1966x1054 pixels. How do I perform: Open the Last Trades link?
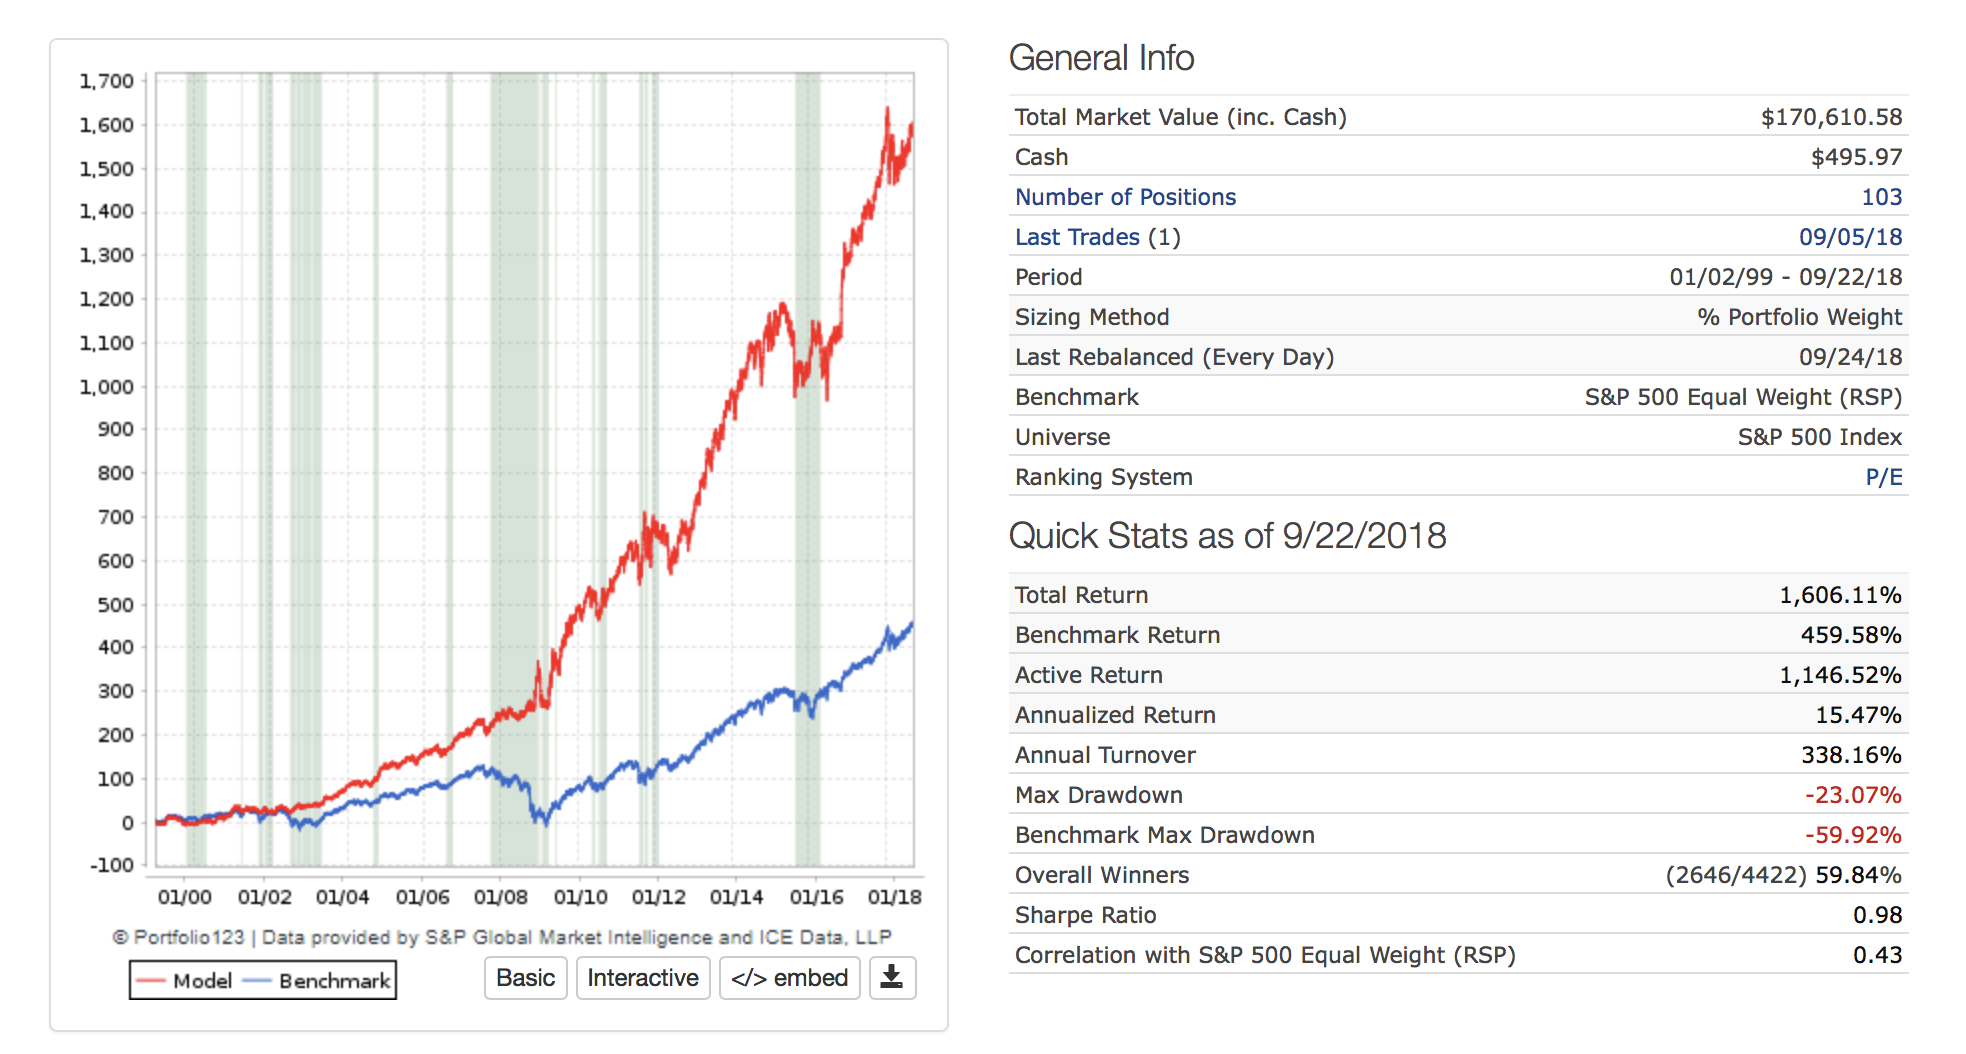[1077, 237]
